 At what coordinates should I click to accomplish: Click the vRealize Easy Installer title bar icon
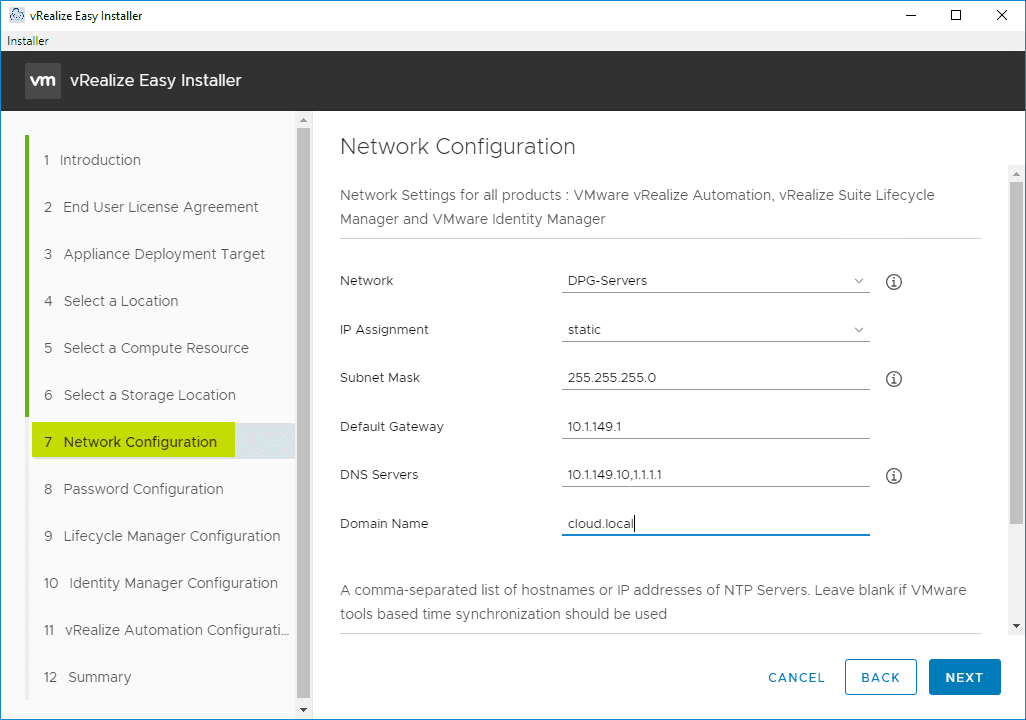pyautogui.click(x=15, y=15)
